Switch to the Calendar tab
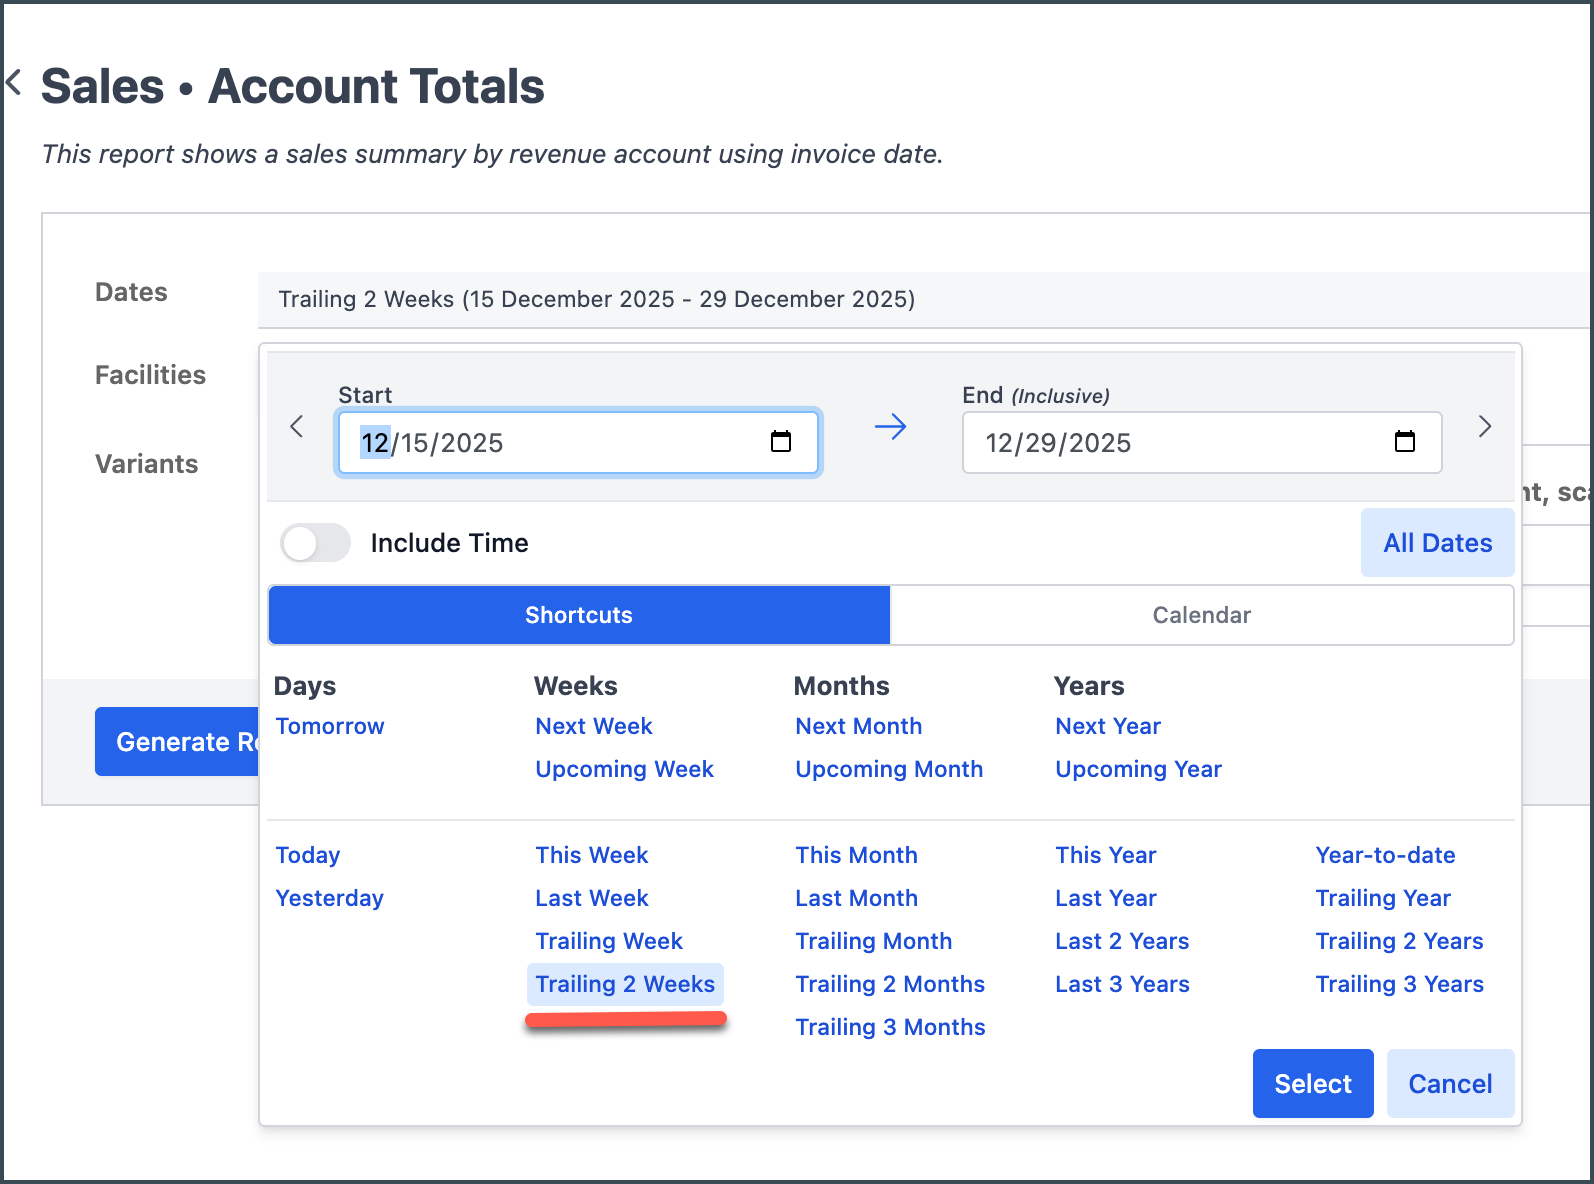 1201,615
